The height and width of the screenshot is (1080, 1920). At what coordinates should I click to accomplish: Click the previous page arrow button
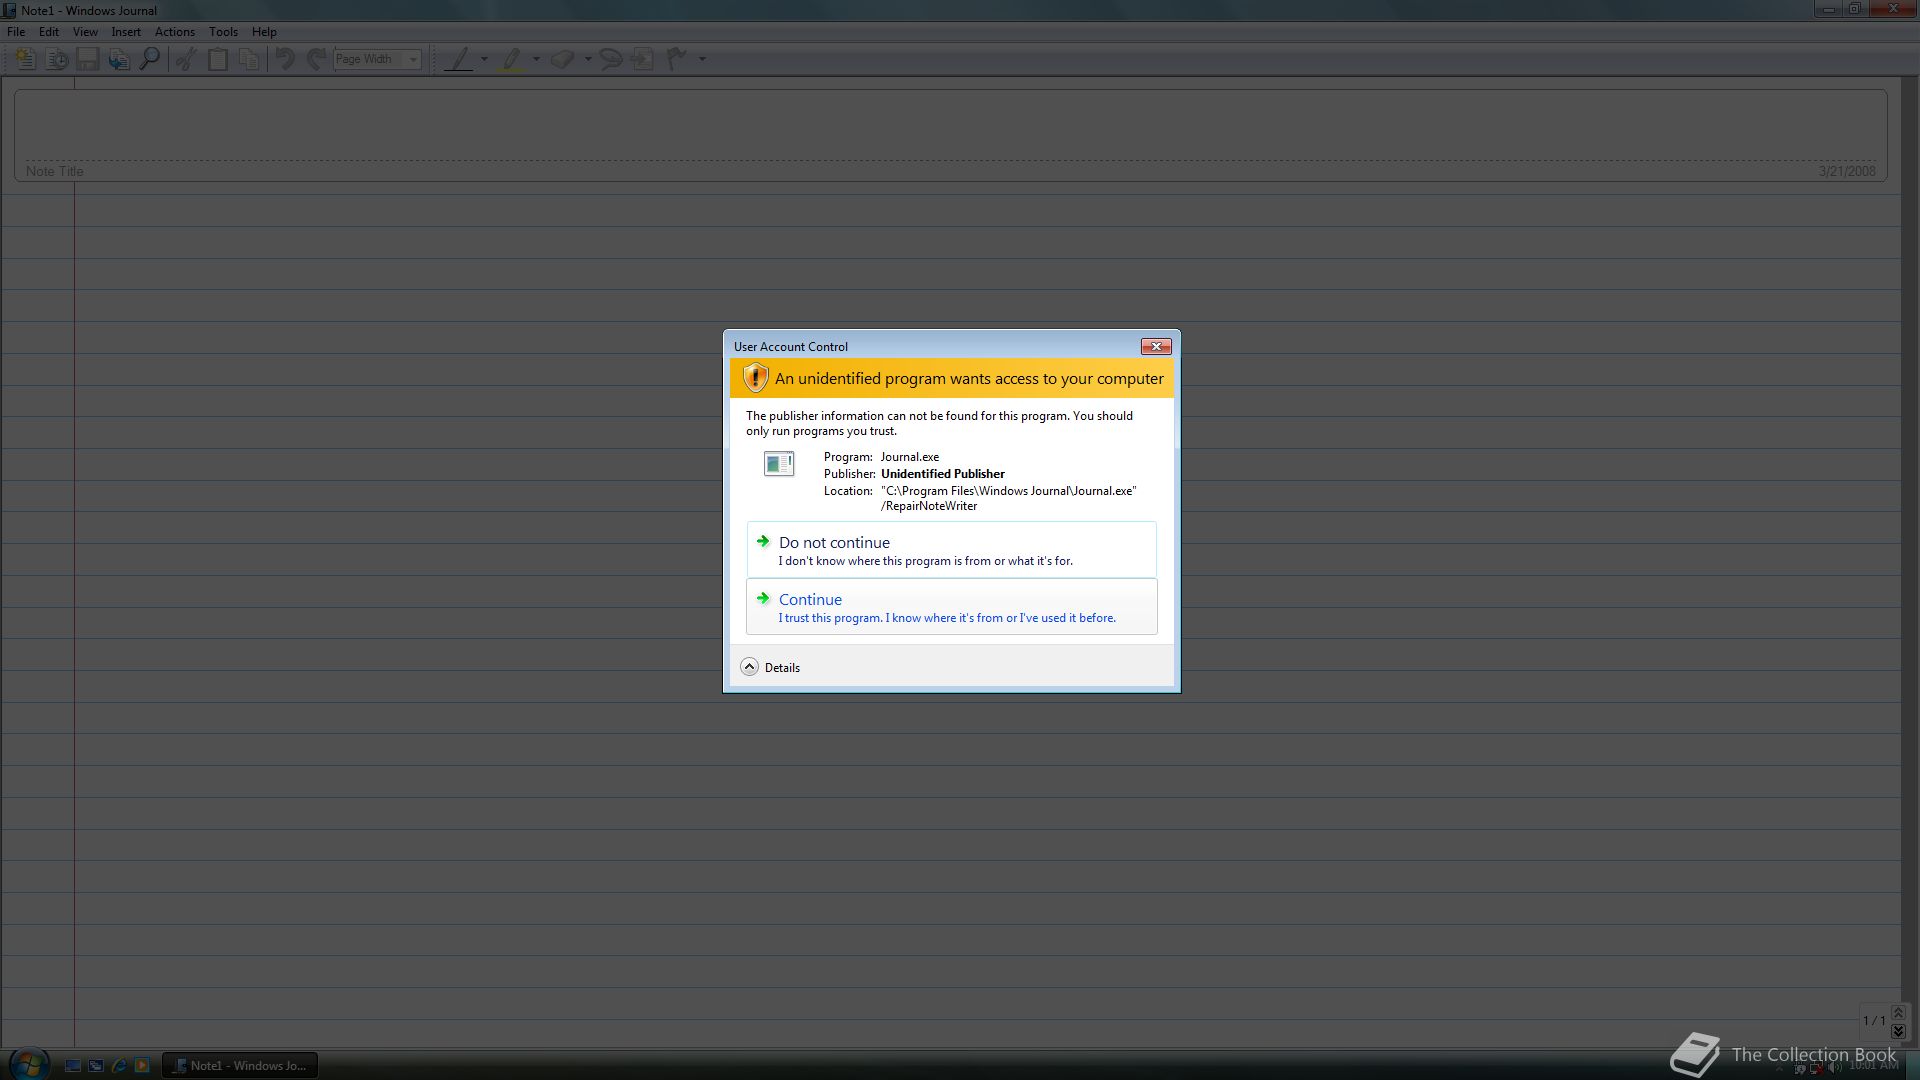(x=1898, y=1013)
